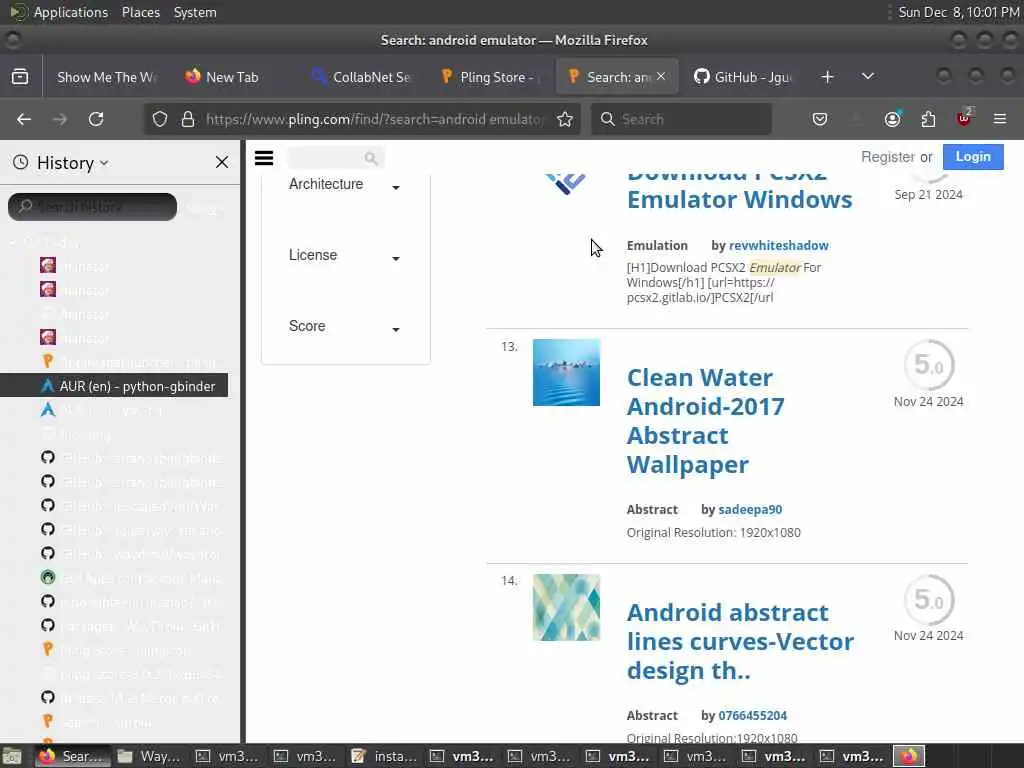
Task: Switch to the New Tab tab
Action: (x=232, y=77)
